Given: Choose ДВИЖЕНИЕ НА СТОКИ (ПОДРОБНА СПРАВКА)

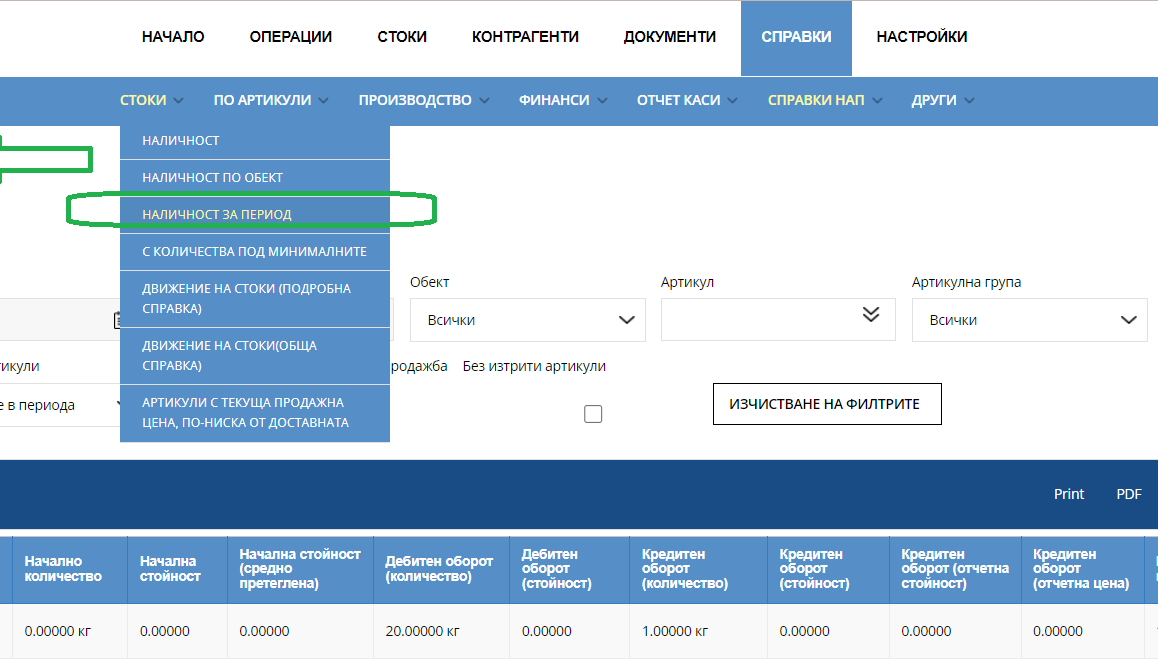Looking at the screenshot, I should pos(255,298).
